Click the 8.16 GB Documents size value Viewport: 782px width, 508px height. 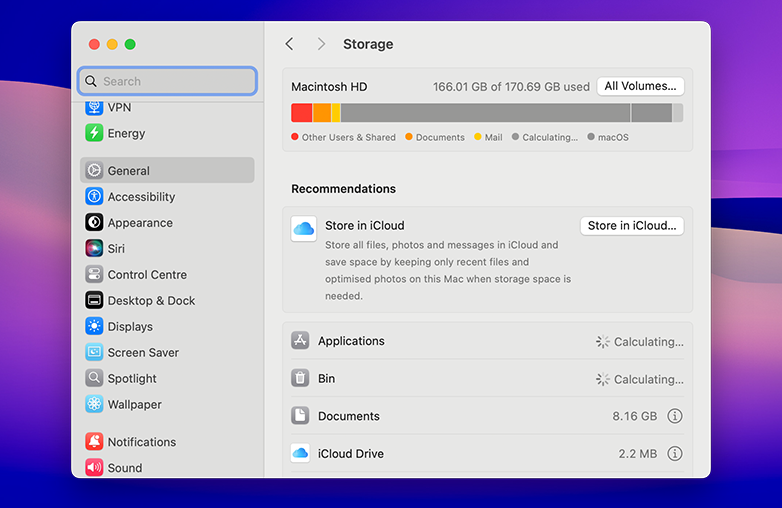pyautogui.click(x=634, y=416)
